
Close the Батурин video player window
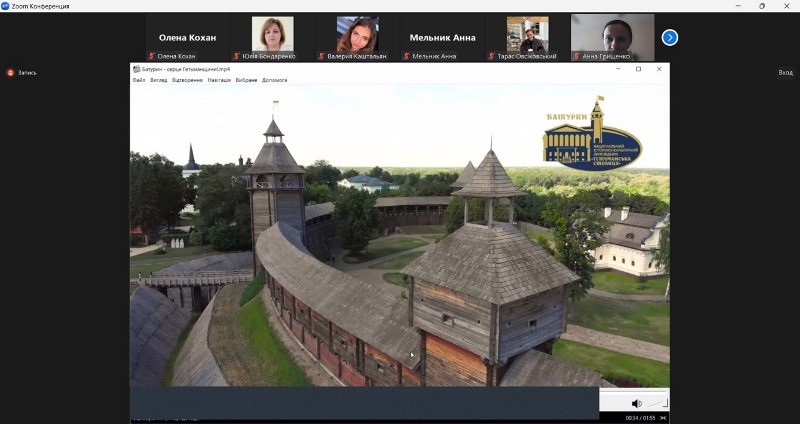659,69
